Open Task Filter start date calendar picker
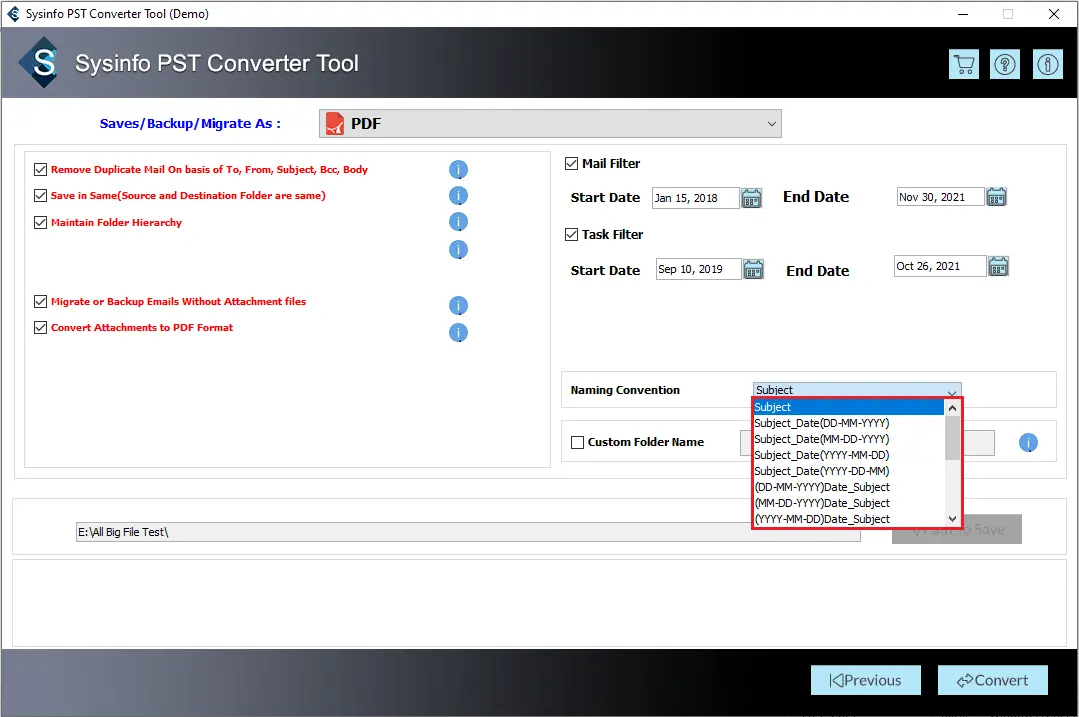This screenshot has height=717, width=1079. coord(753,269)
